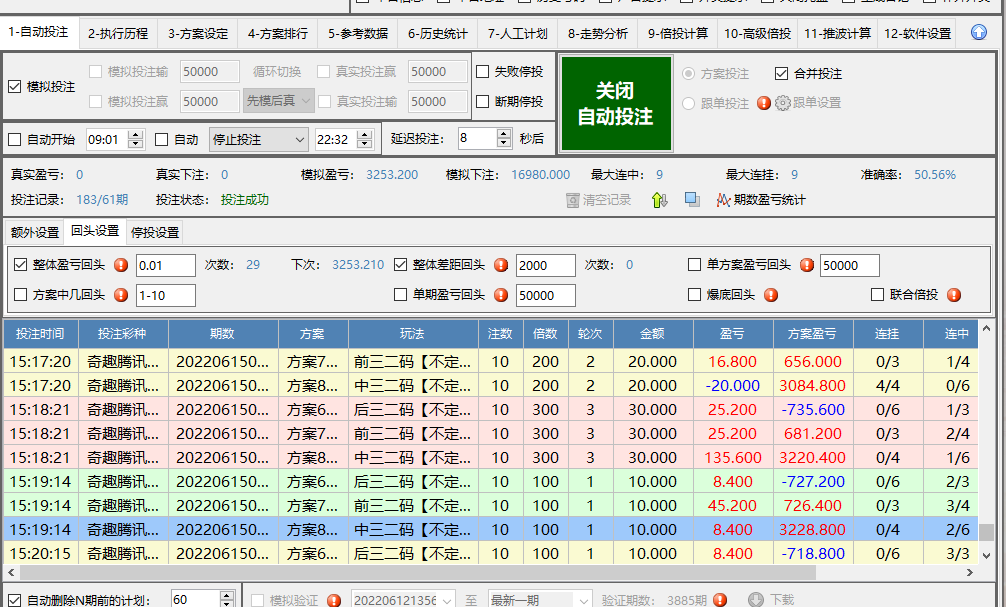
Task: Toggle 整体盈亏回头 checkbox
Action: [x=21, y=264]
